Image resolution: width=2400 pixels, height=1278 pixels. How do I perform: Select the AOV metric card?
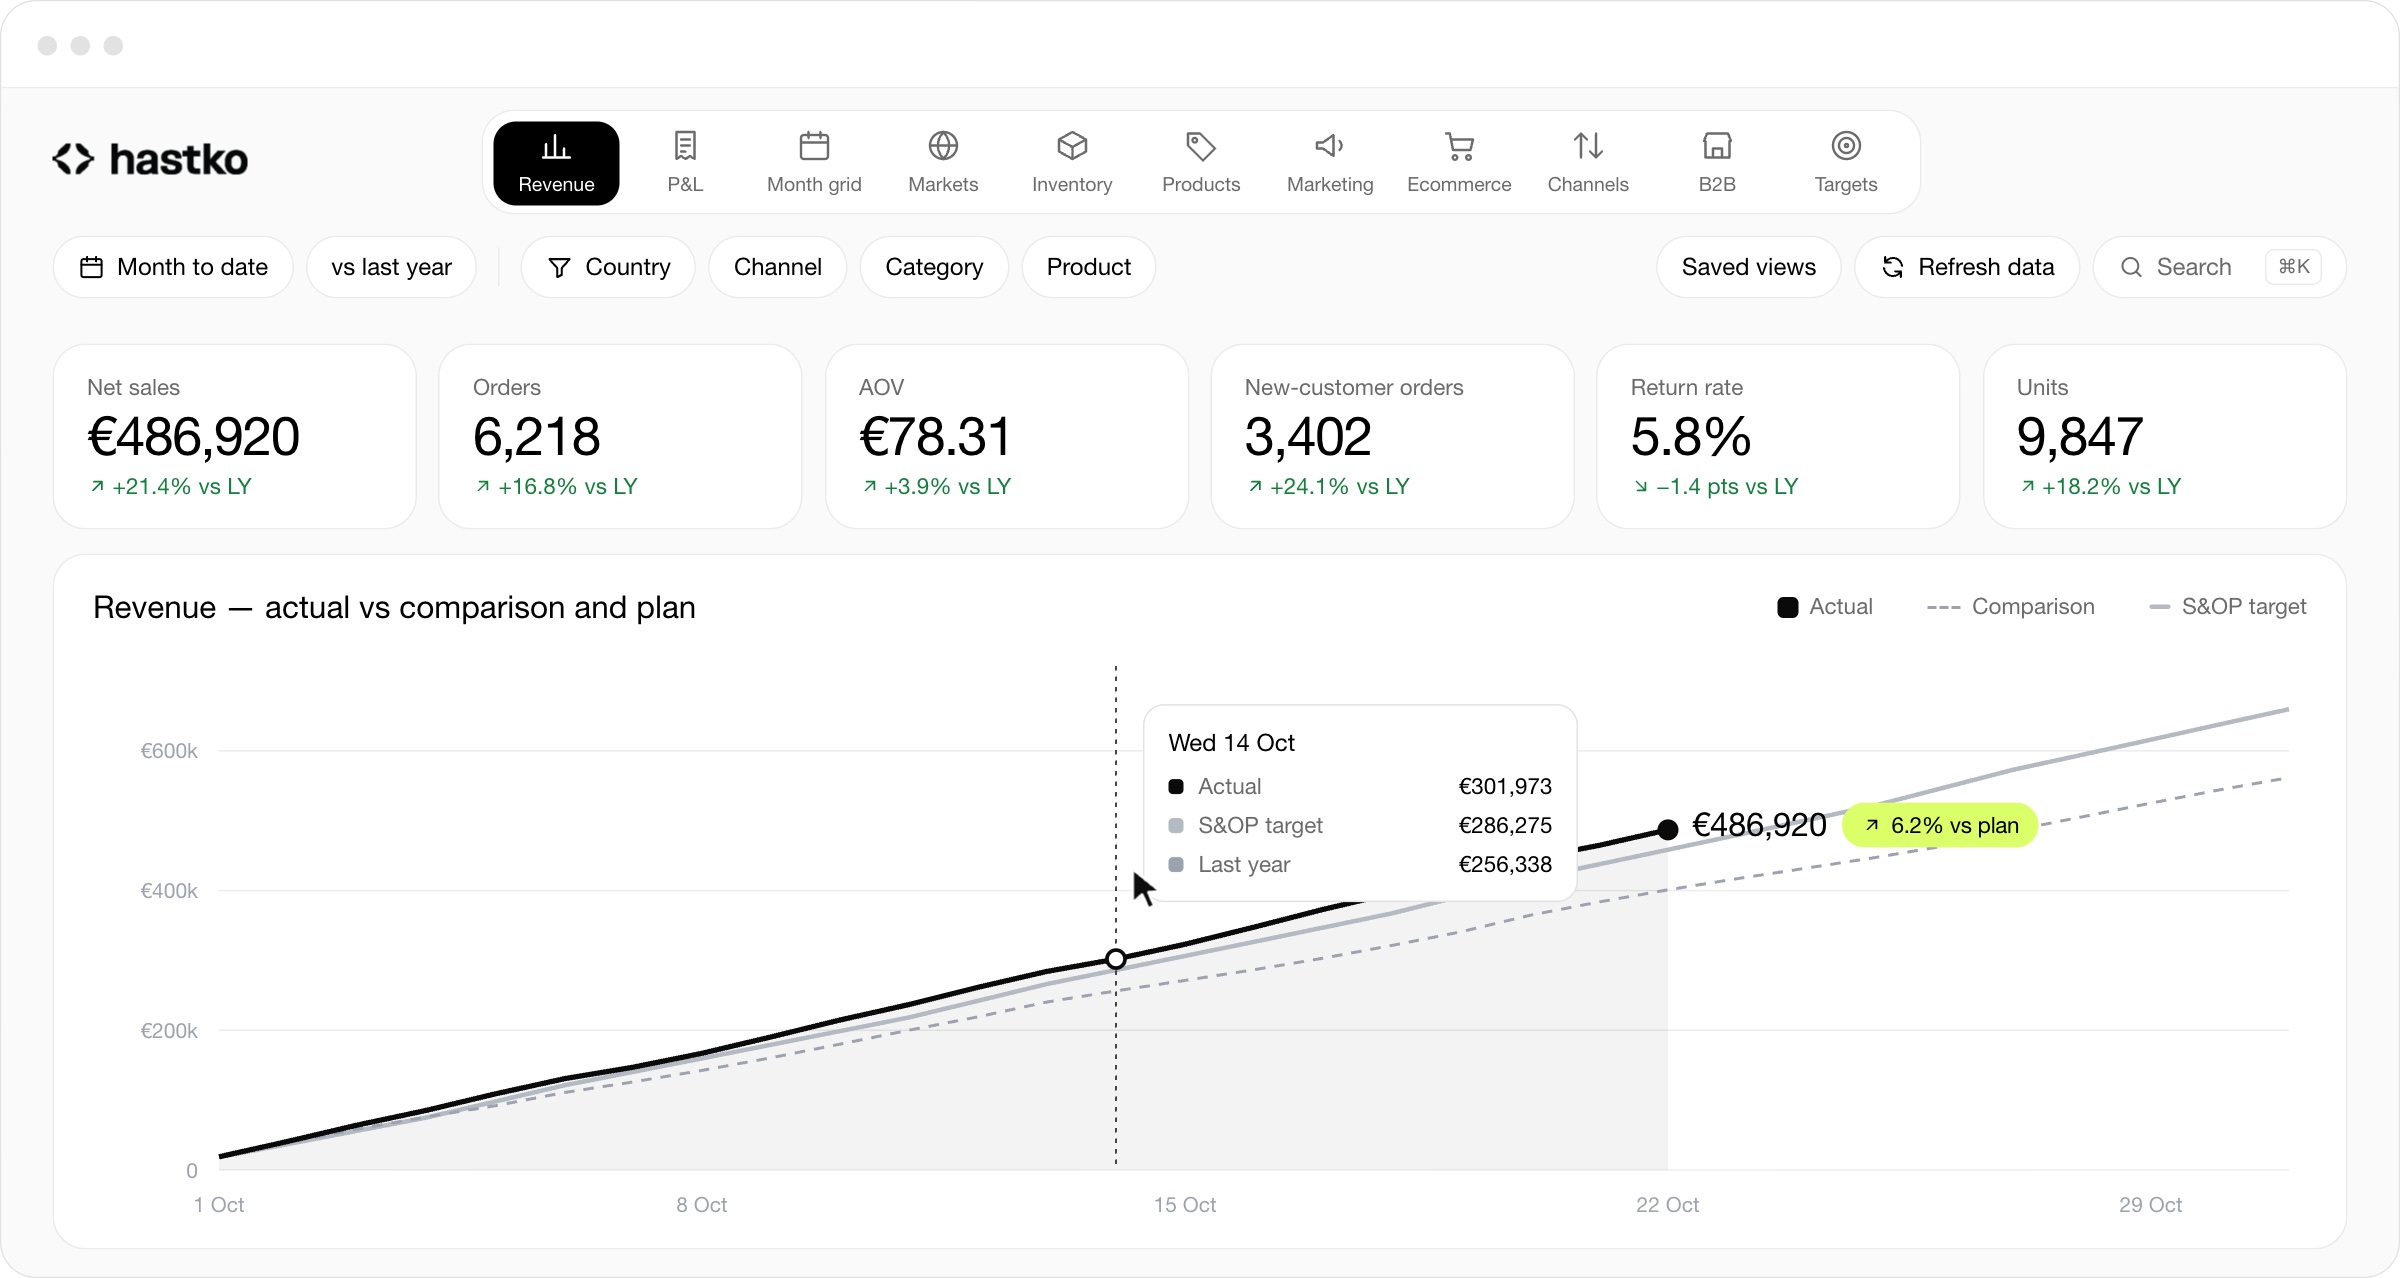(1007, 437)
